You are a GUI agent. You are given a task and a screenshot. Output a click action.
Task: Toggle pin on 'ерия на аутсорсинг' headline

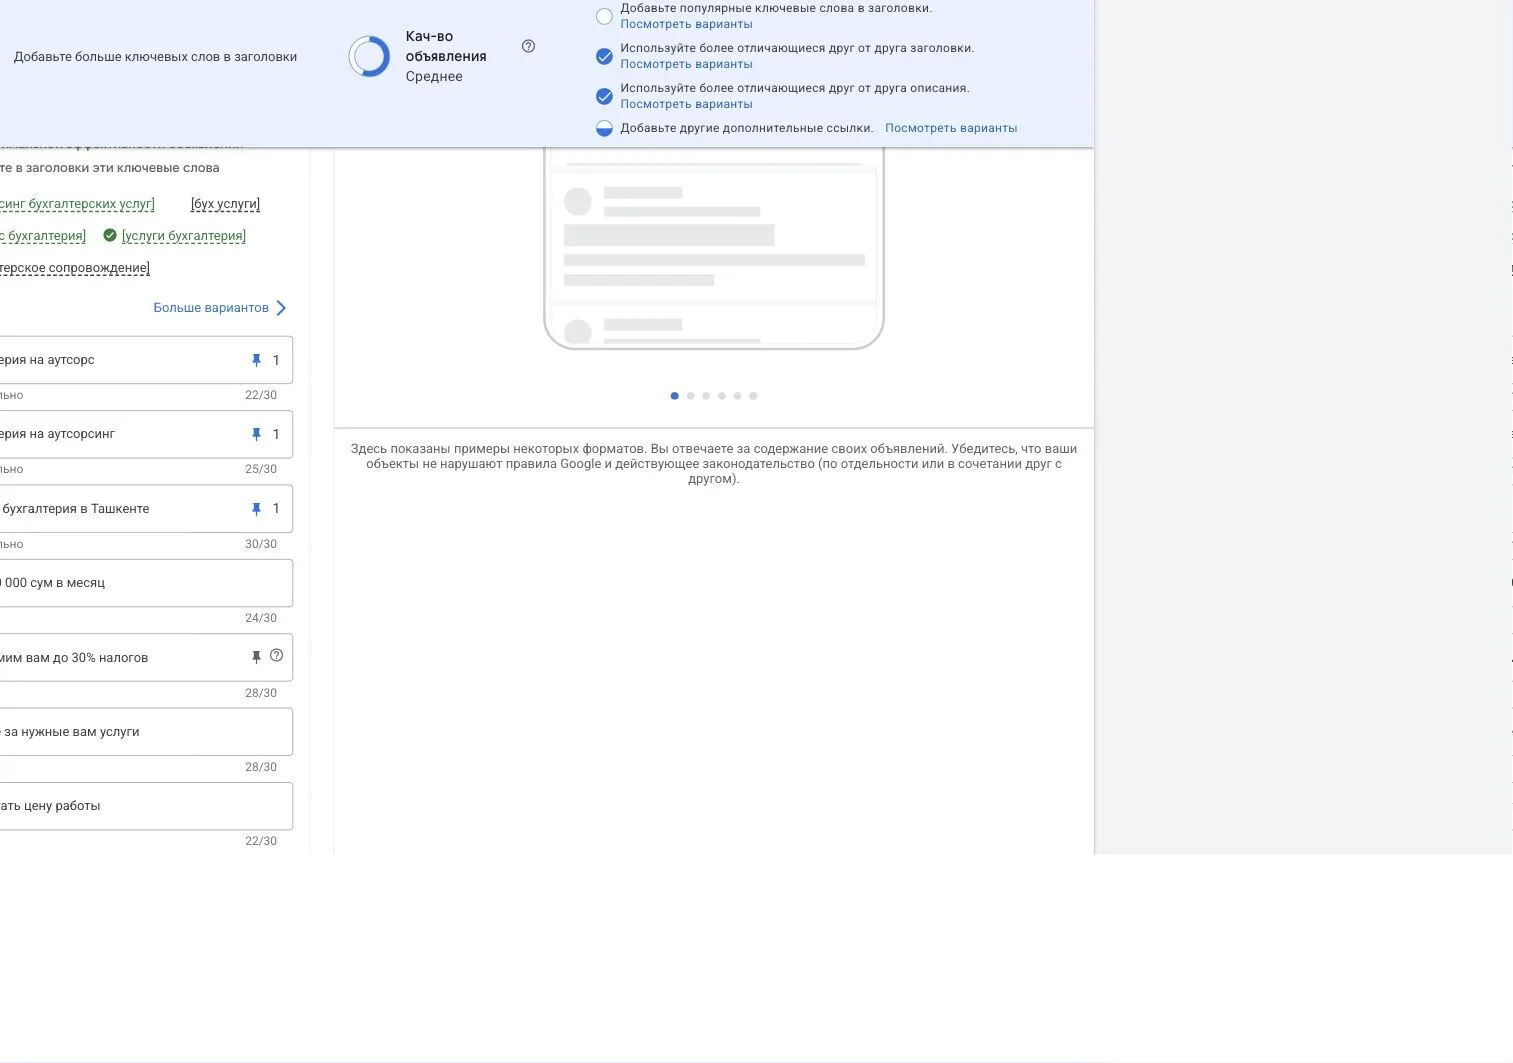coord(256,434)
